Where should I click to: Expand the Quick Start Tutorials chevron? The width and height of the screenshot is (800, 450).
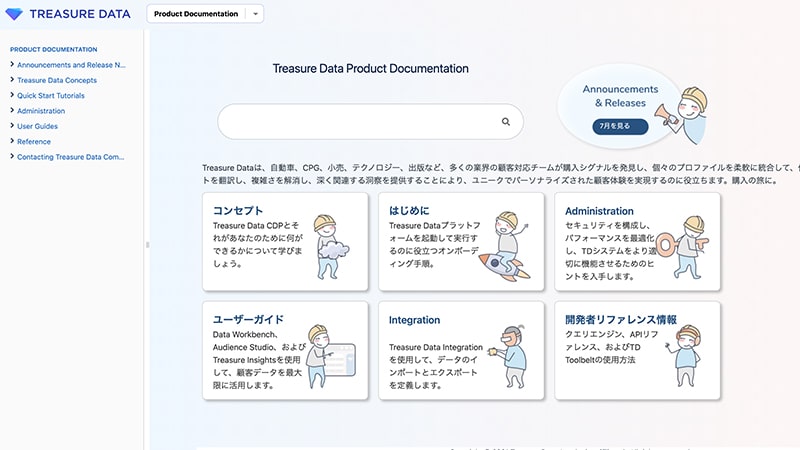[x=12, y=95]
